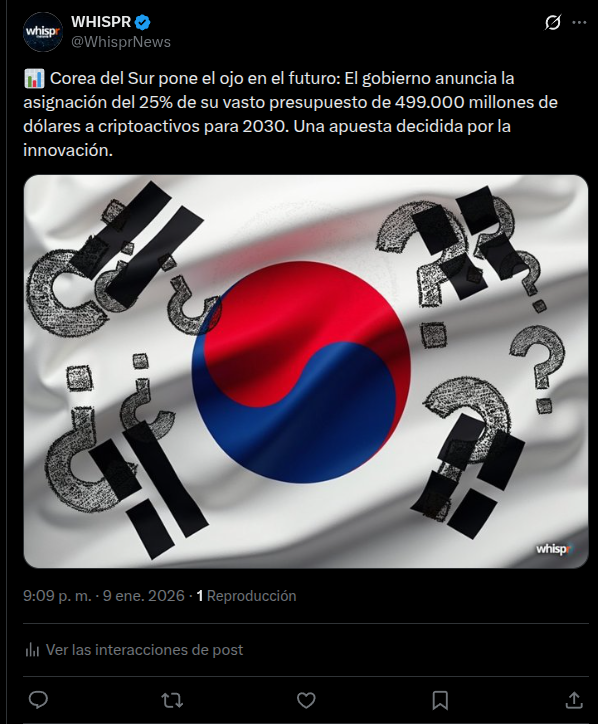Open the three-dot more options menu
The height and width of the screenshot is (724, 598).
[x=579, y=22]
